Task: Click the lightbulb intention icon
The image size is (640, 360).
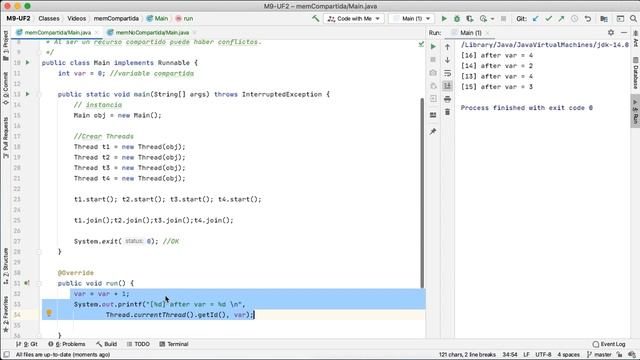Action: click(49, 313)
